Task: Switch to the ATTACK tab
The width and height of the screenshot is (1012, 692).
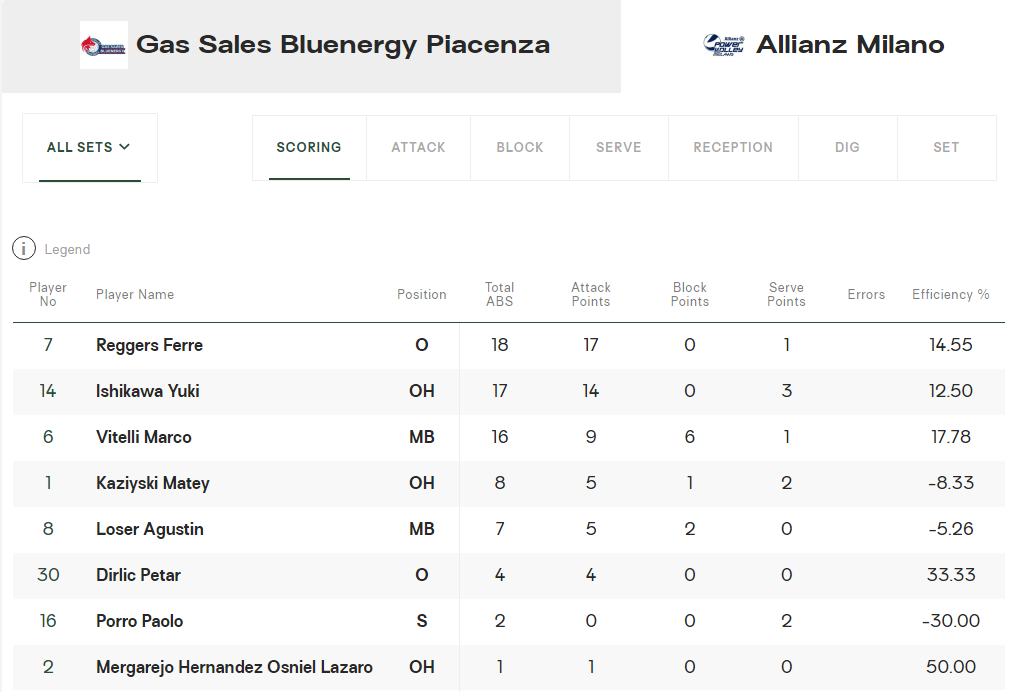Action: tap(418, 148)
